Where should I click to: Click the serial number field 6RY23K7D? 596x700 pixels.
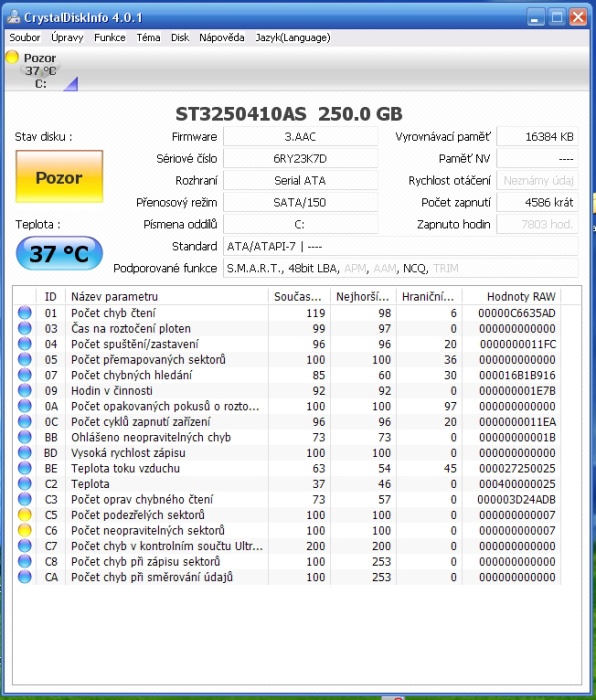(300, 158)
